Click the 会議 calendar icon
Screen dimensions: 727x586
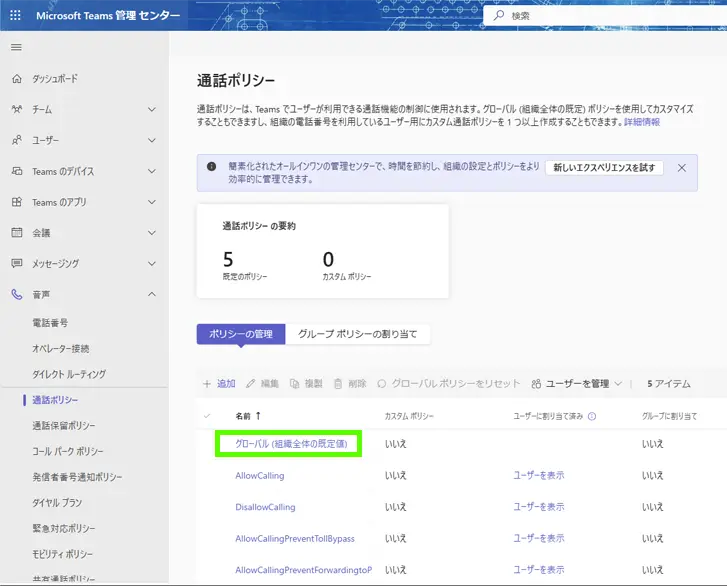pyautogui.click(x=17, y=232)
